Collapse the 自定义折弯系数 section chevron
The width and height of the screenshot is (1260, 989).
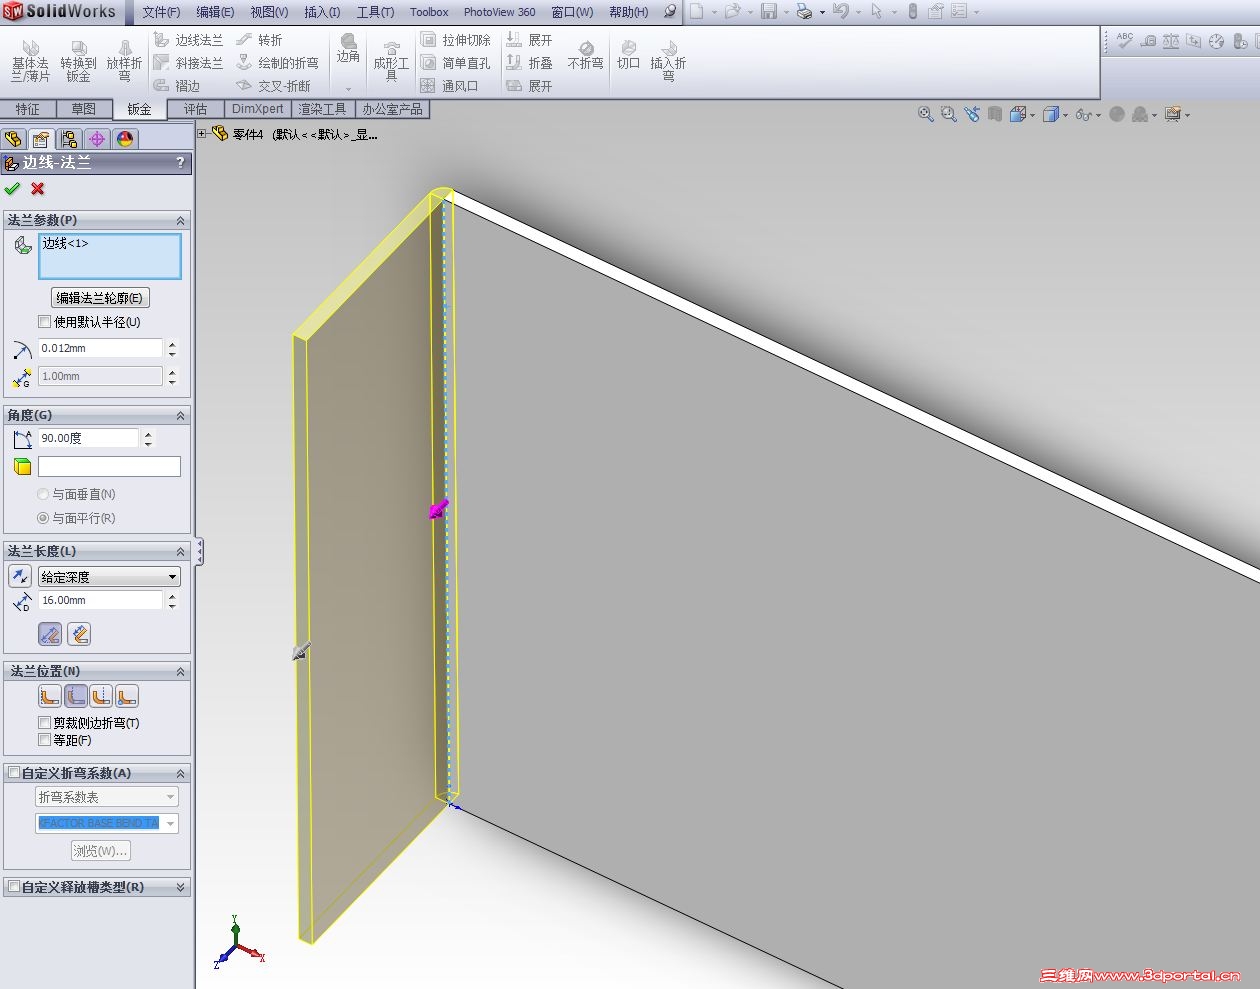(181, 773)
